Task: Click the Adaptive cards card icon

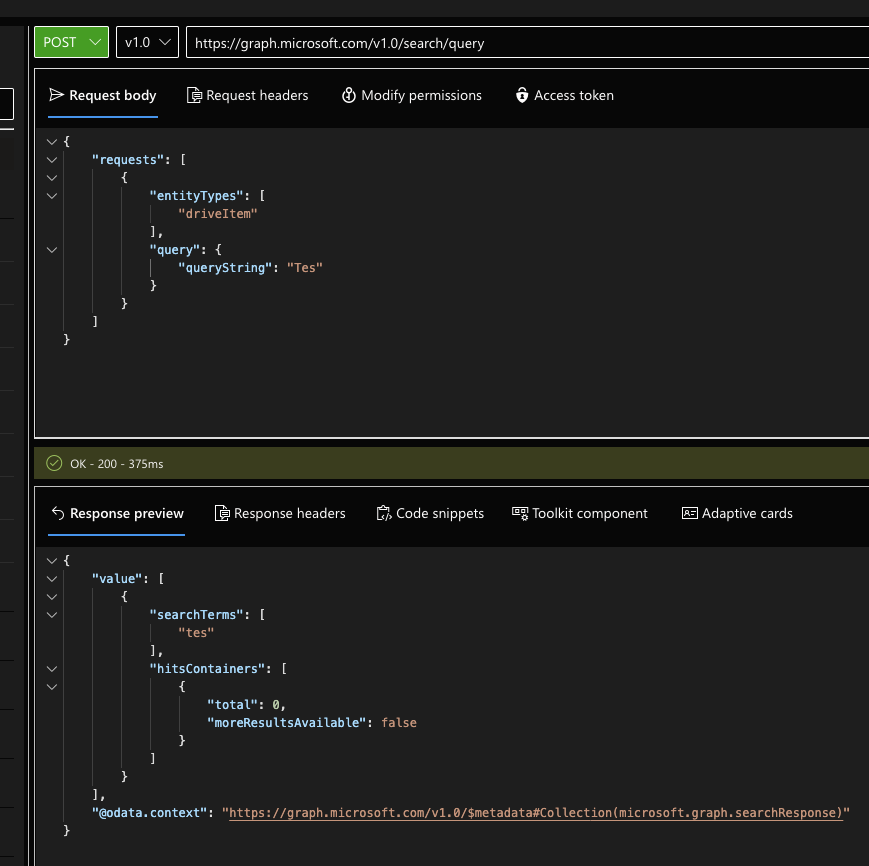Action: coord(689,514)
